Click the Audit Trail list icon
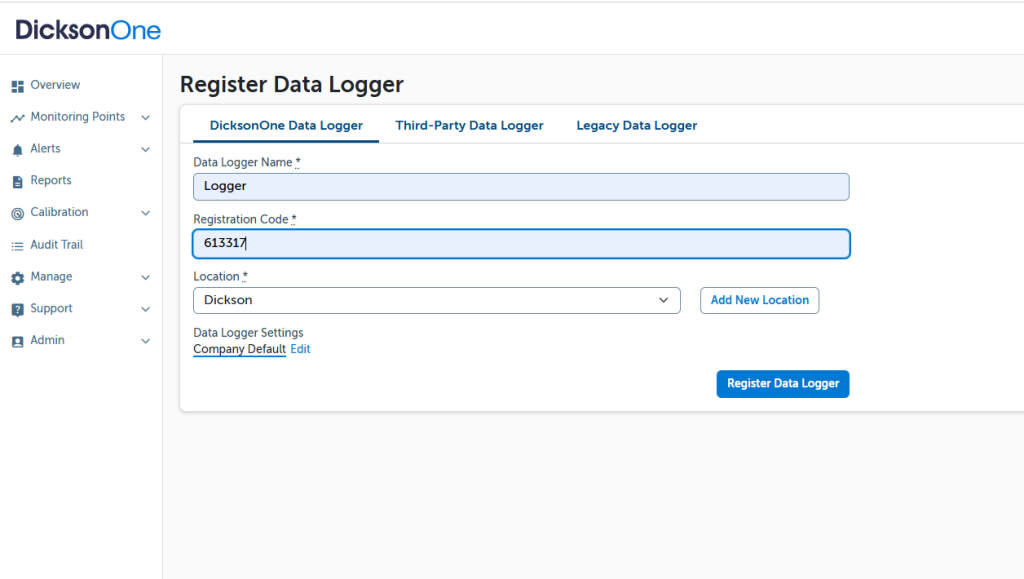1024x579 pixels. tap(17, 245)
